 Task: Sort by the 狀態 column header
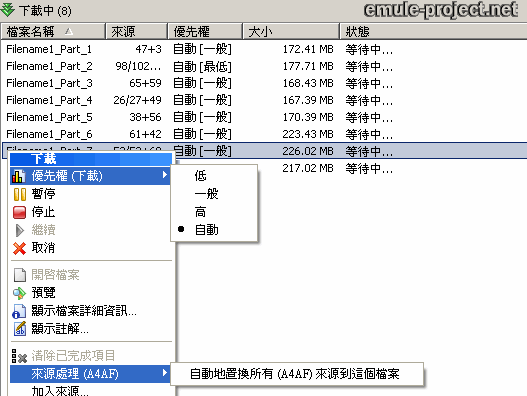coord(433,32)
